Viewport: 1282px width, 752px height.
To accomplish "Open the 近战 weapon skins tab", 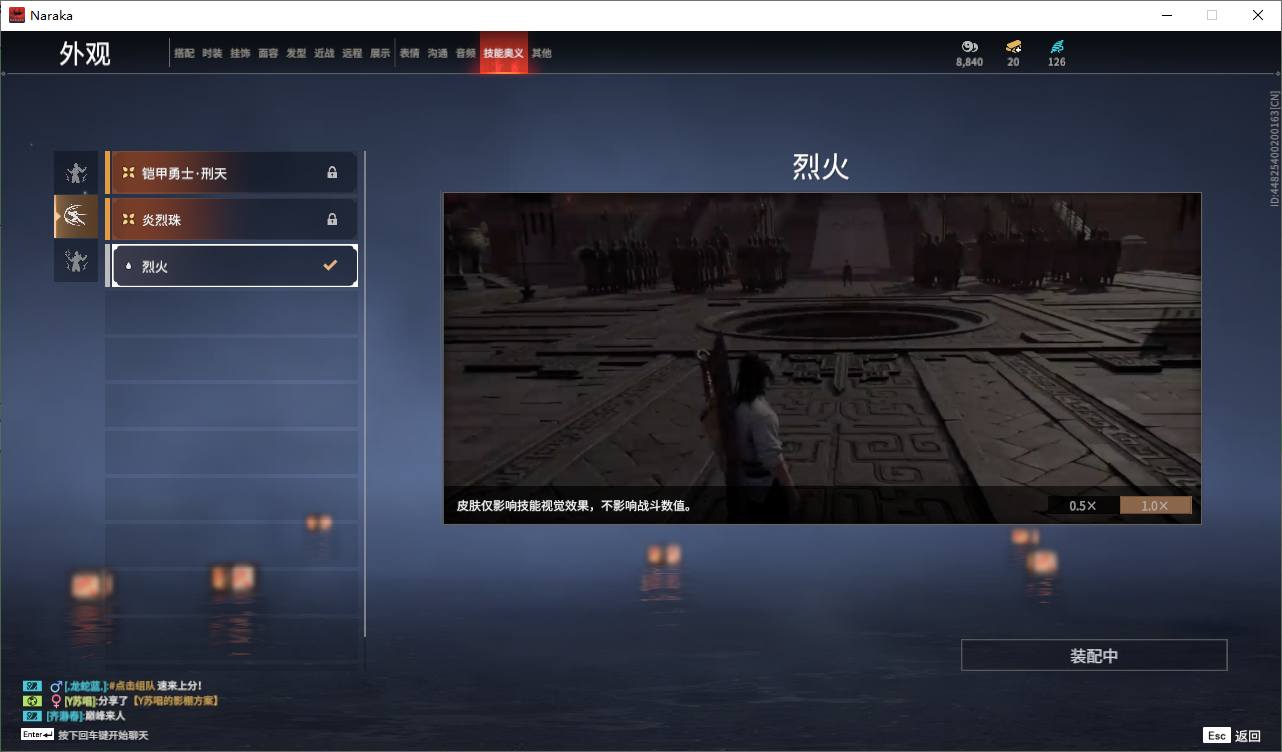I will (324, 53).
